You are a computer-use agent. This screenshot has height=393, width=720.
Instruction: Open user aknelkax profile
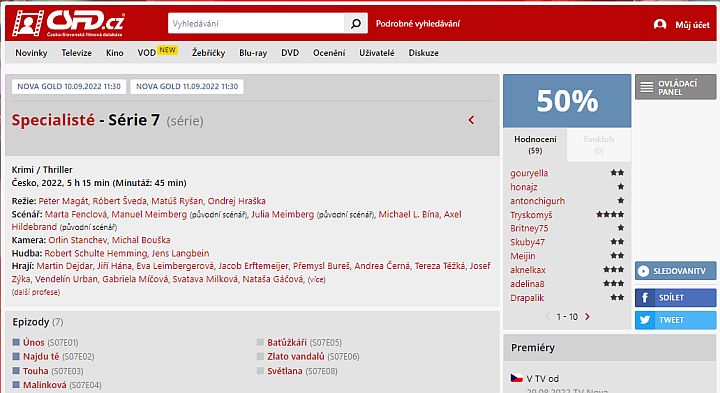pos(528,270)
